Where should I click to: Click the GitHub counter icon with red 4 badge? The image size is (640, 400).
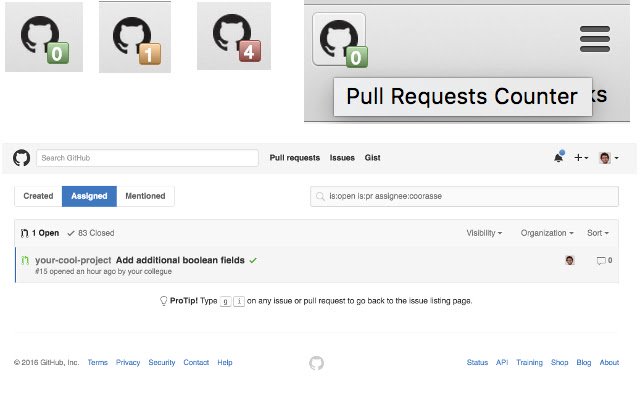236,38
